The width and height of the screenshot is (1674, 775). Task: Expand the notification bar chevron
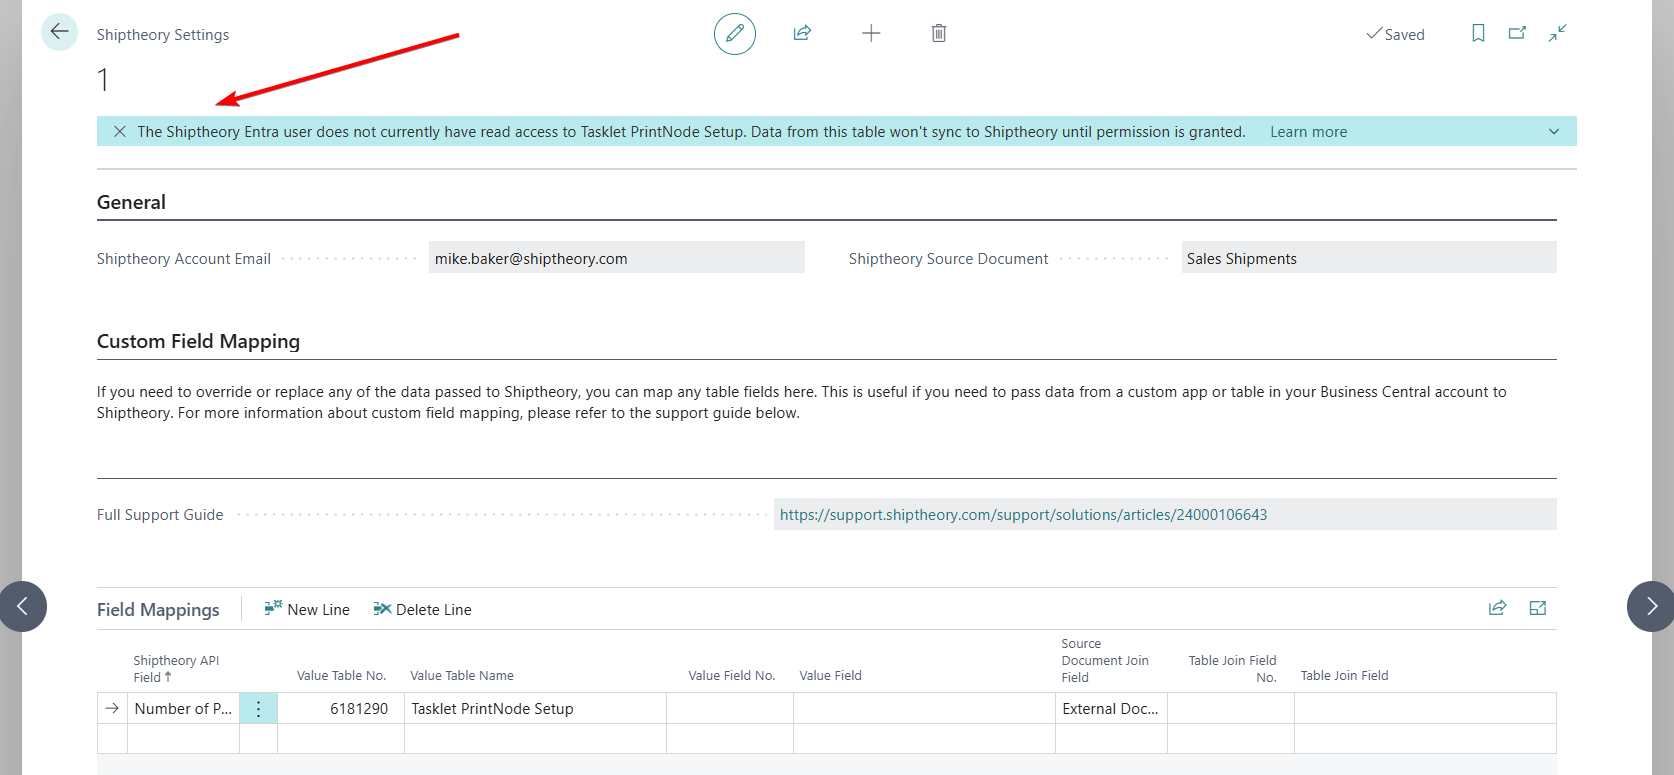point(1554,132)
